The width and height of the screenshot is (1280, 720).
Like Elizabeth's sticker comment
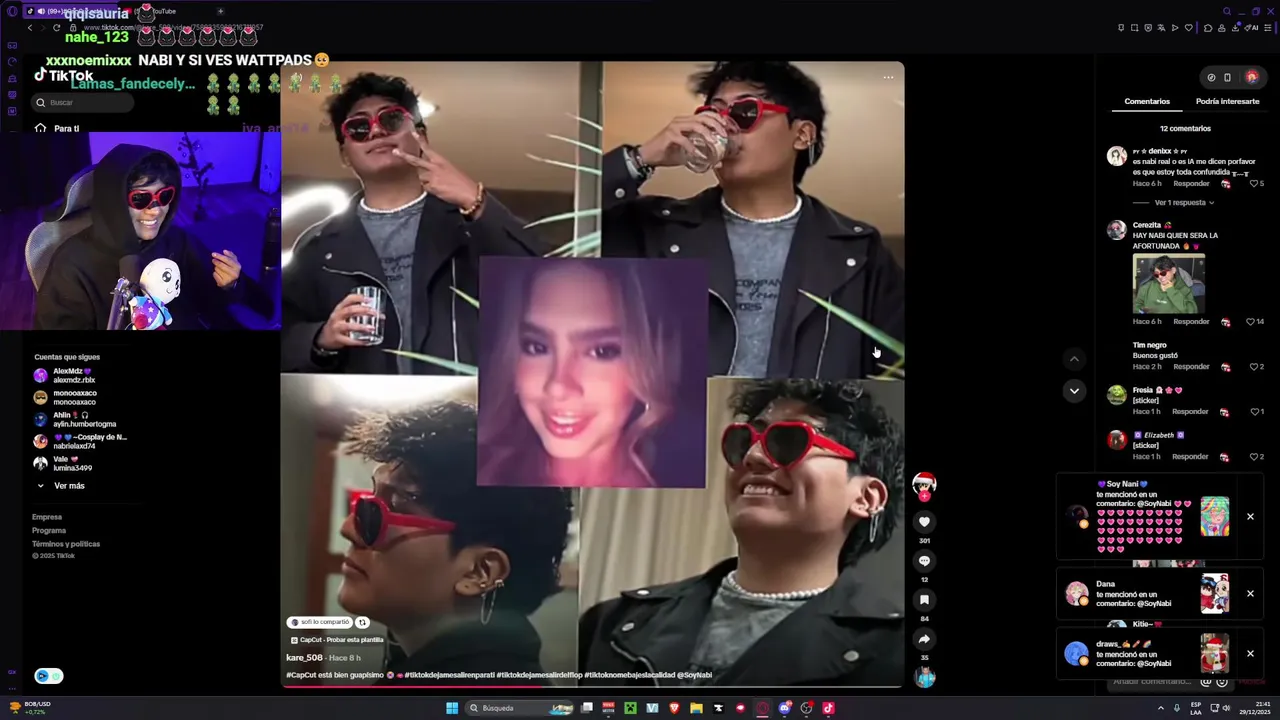click(x=1254, y=457)
